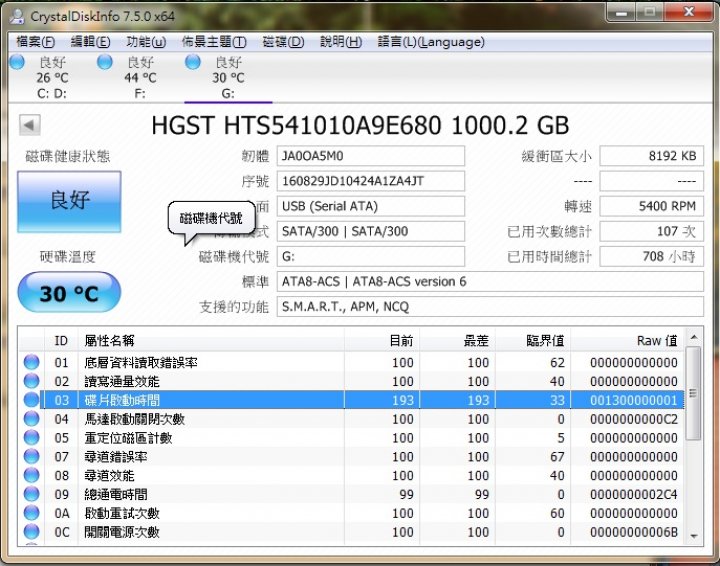
Task: Click the 臨界值 column header
Action: 533,341
